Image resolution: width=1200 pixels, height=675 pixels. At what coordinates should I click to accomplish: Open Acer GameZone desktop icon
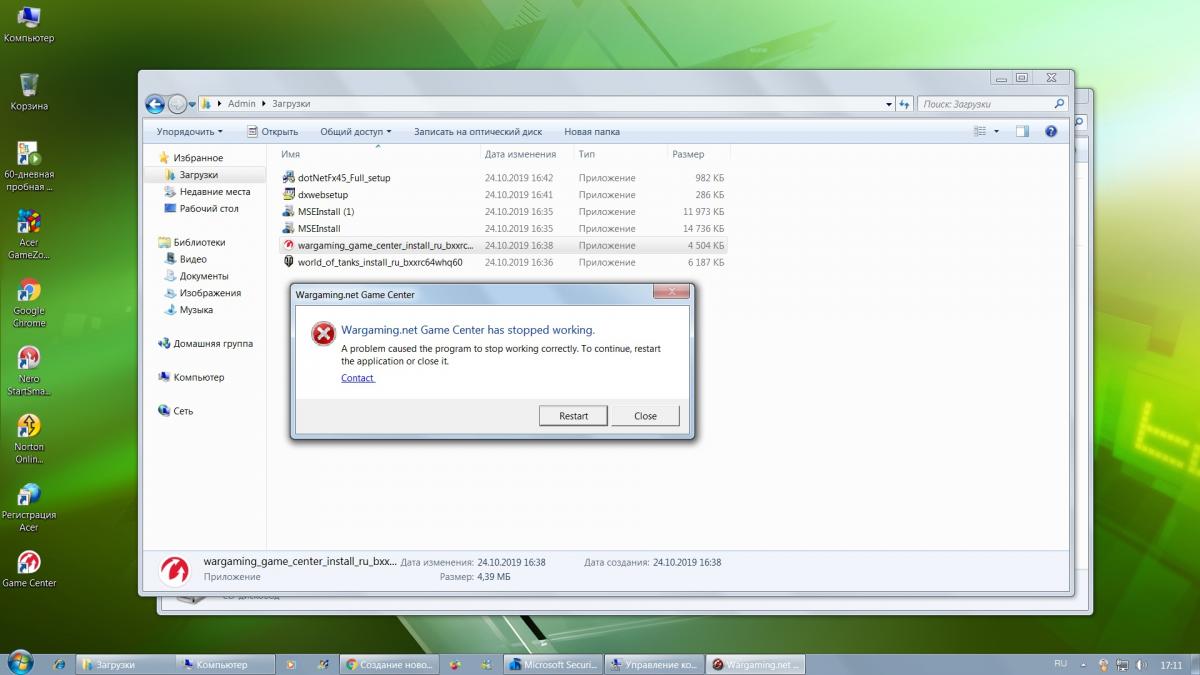tap(29, 234)
